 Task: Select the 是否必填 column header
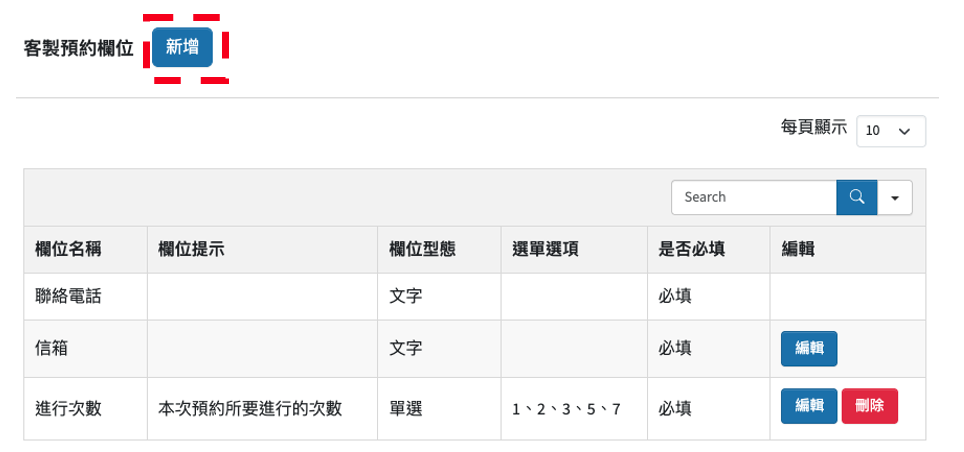point(691,250)
